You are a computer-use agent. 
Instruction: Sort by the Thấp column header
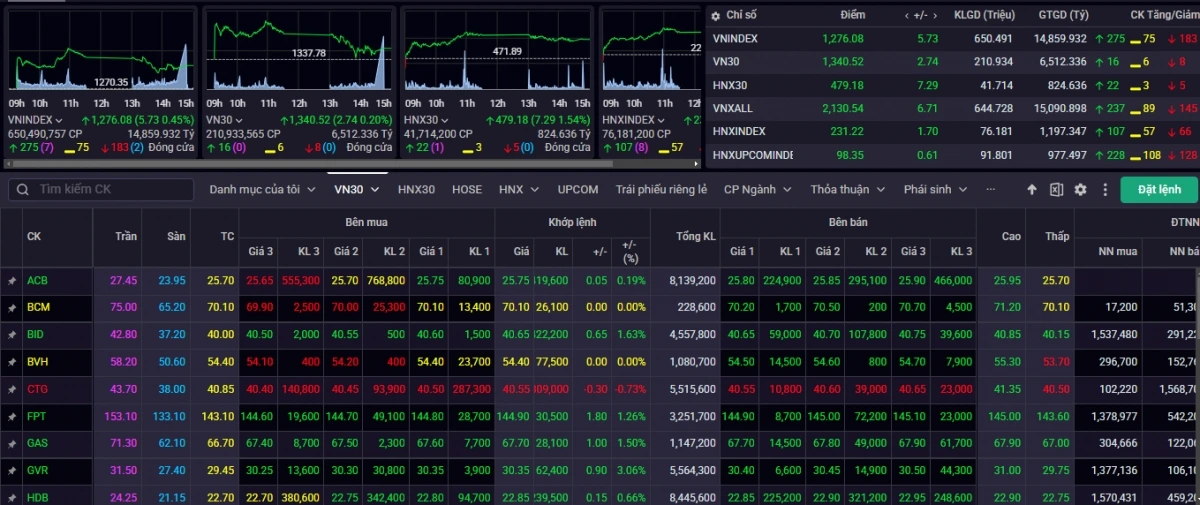click(1050, 237)
